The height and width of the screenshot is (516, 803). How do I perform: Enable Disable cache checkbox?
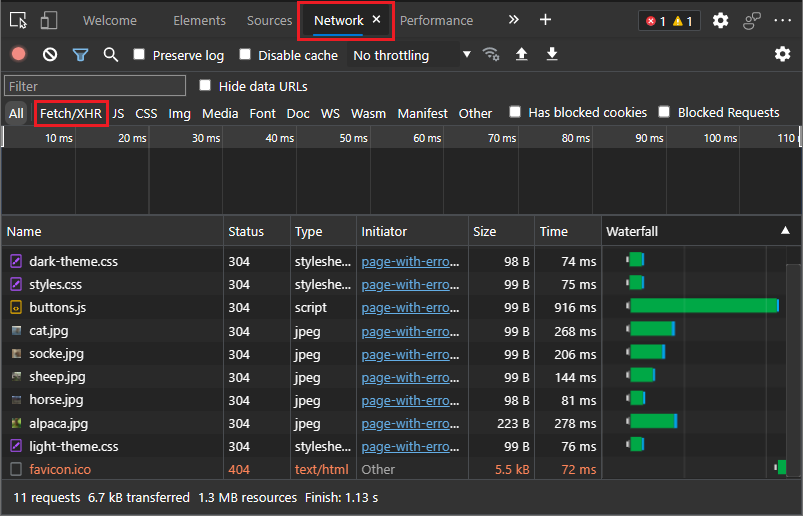point(245,54)
